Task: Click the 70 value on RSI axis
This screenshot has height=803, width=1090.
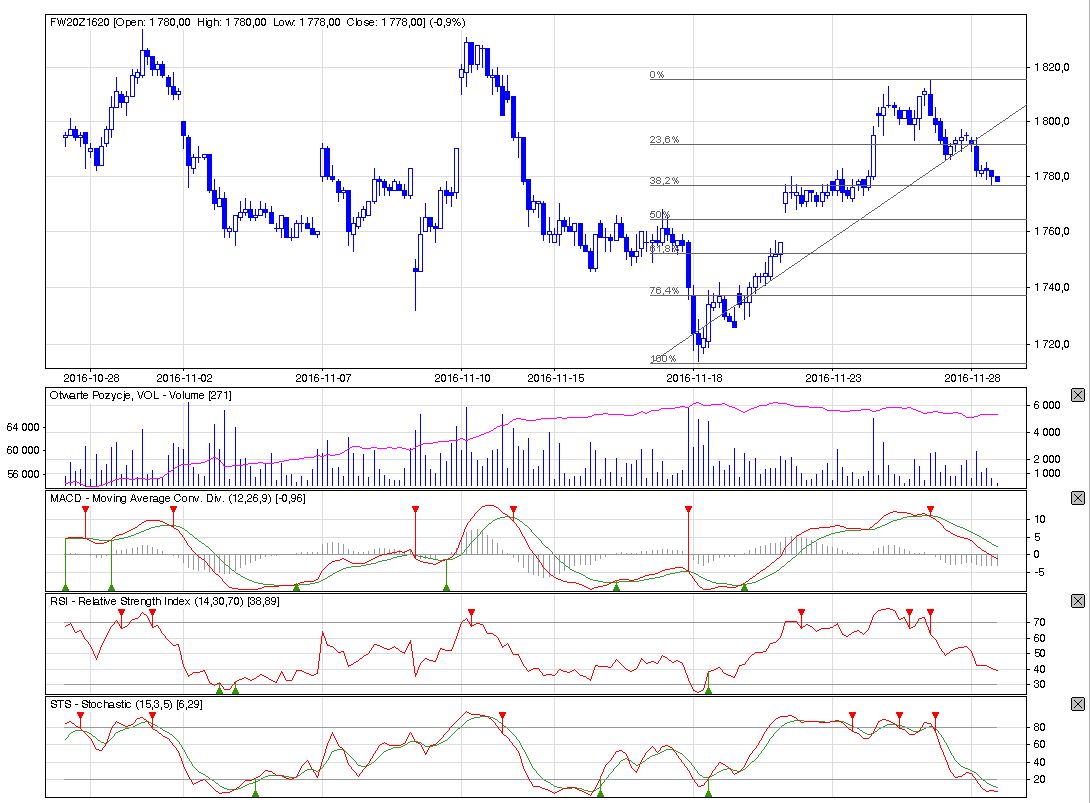Action: [1040, 622]
